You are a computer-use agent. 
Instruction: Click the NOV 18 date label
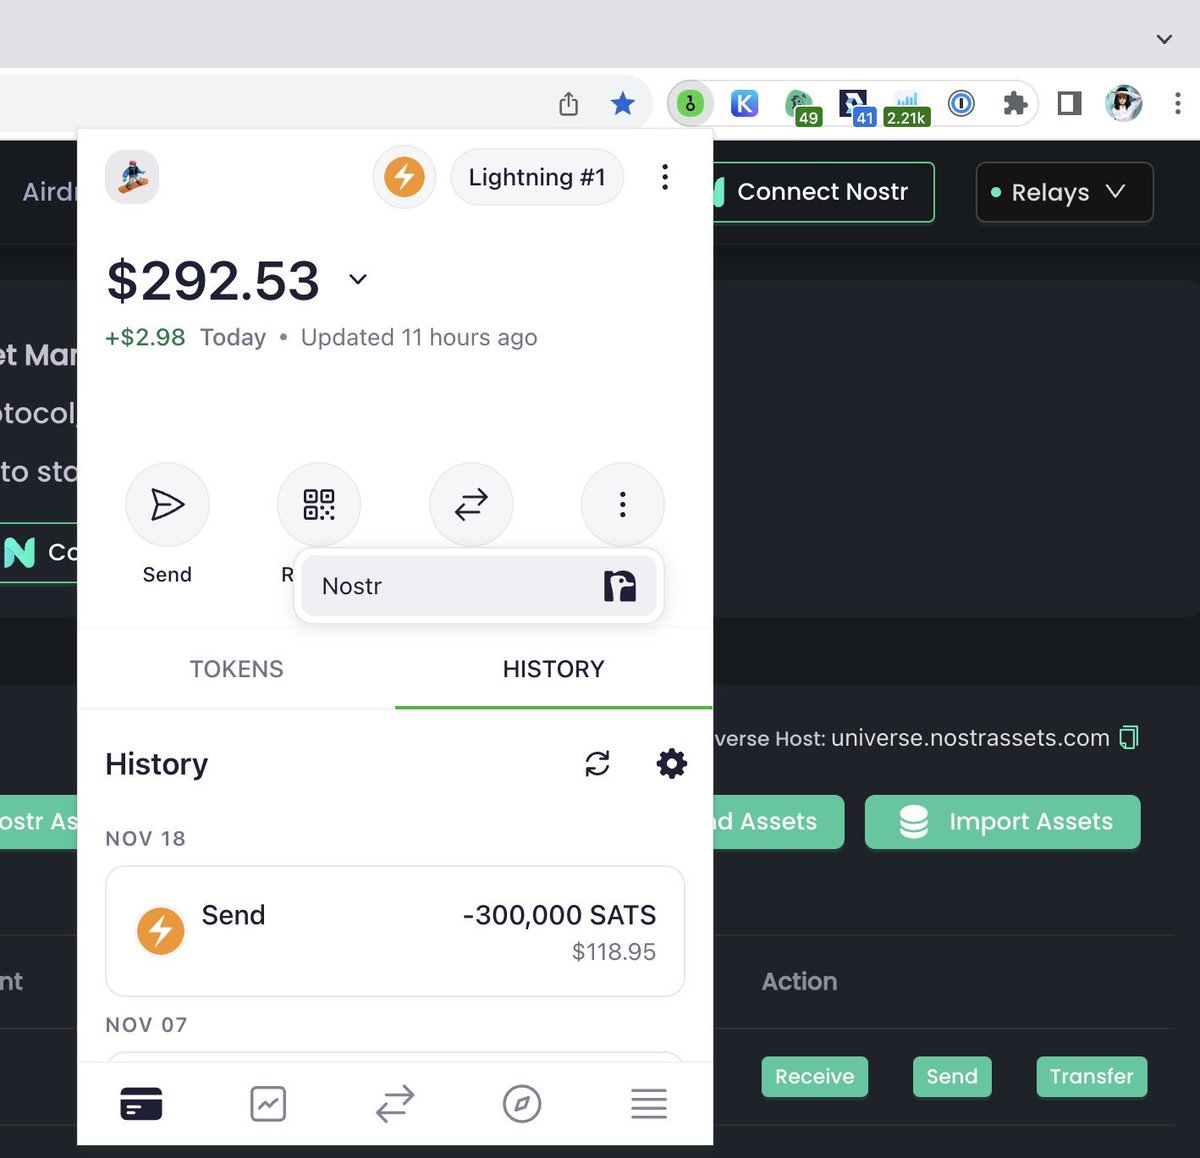pyautogui.click(x=146, y=839)
